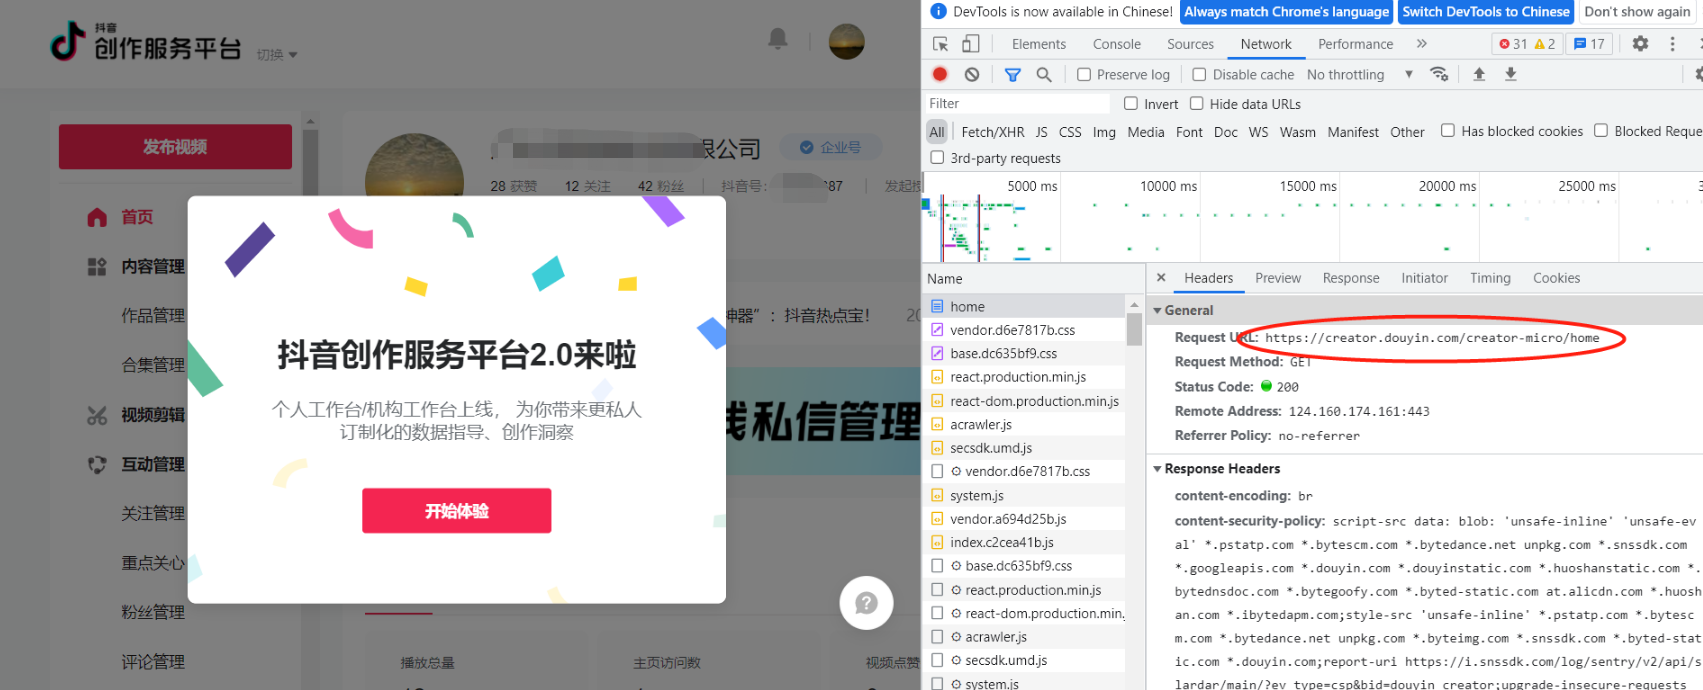Check box next to acrawler.js row
This screenshot has height=690, width=1703.
(x=937, y=636)
